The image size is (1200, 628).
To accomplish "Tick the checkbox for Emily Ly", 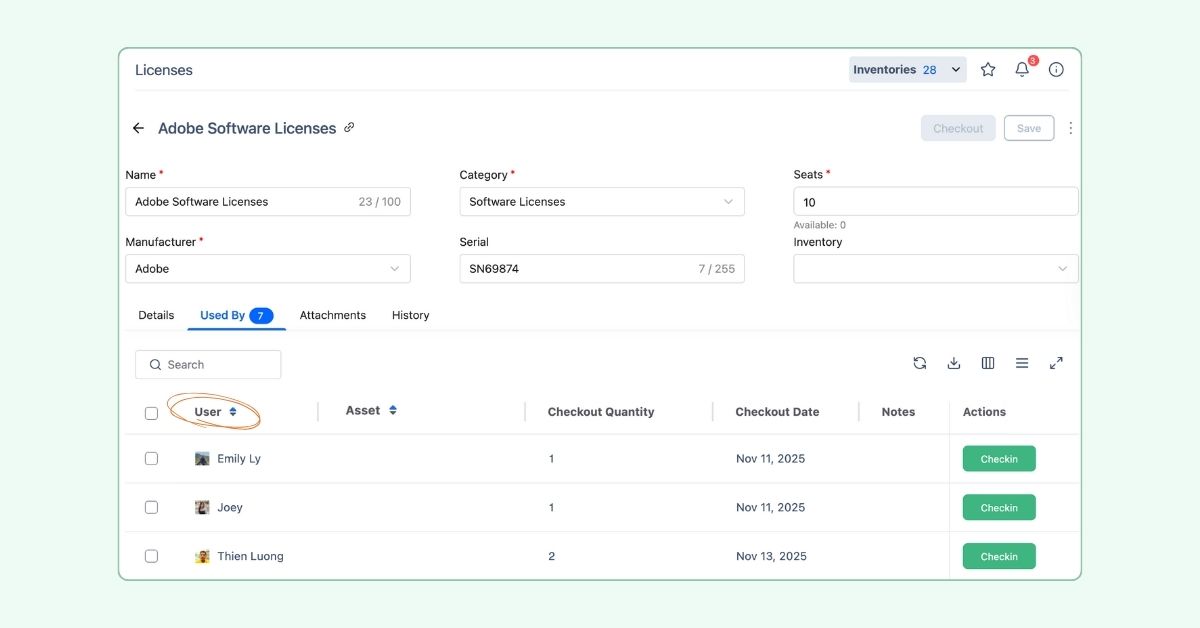I will 151,459.
